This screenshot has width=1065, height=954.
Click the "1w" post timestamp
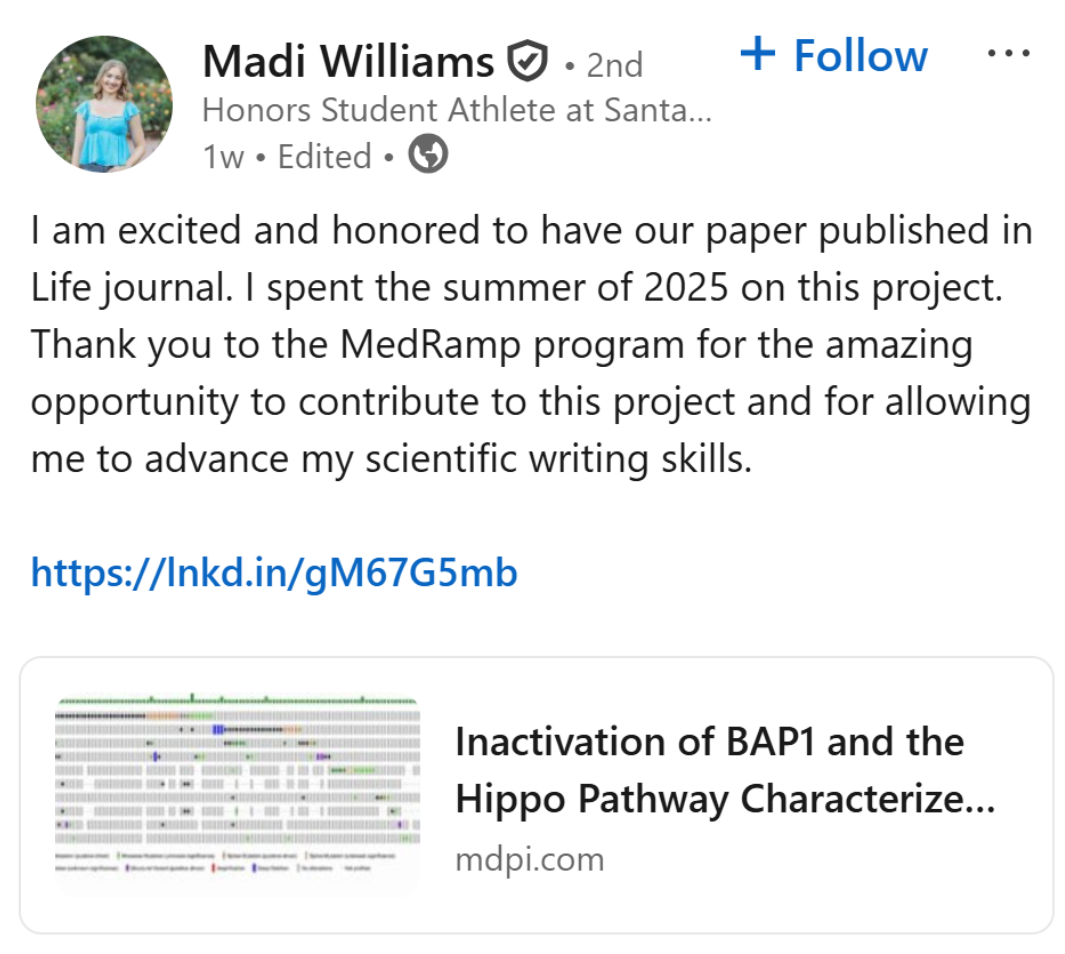pos(223,157)
